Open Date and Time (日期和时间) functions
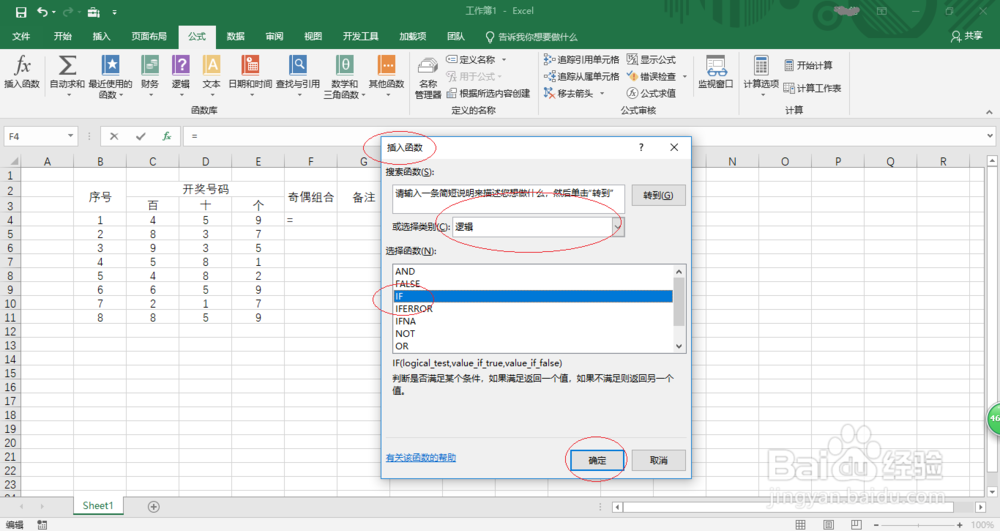 [x=250, y=75]
